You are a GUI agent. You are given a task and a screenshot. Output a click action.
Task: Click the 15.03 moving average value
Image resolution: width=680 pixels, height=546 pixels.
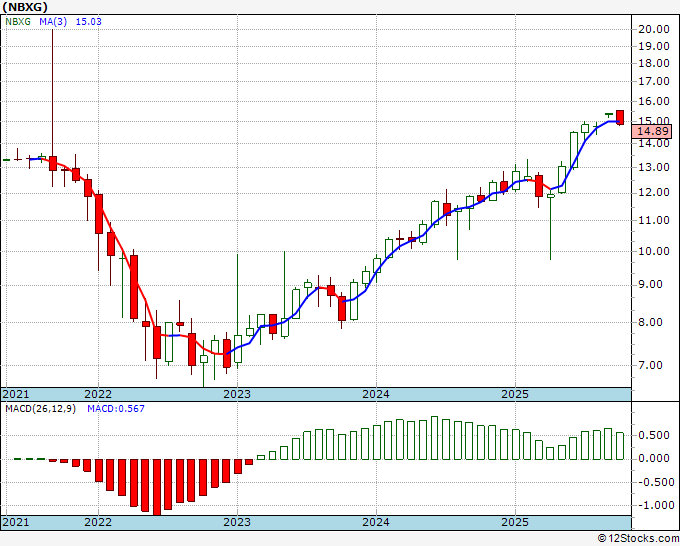point(88,21)
